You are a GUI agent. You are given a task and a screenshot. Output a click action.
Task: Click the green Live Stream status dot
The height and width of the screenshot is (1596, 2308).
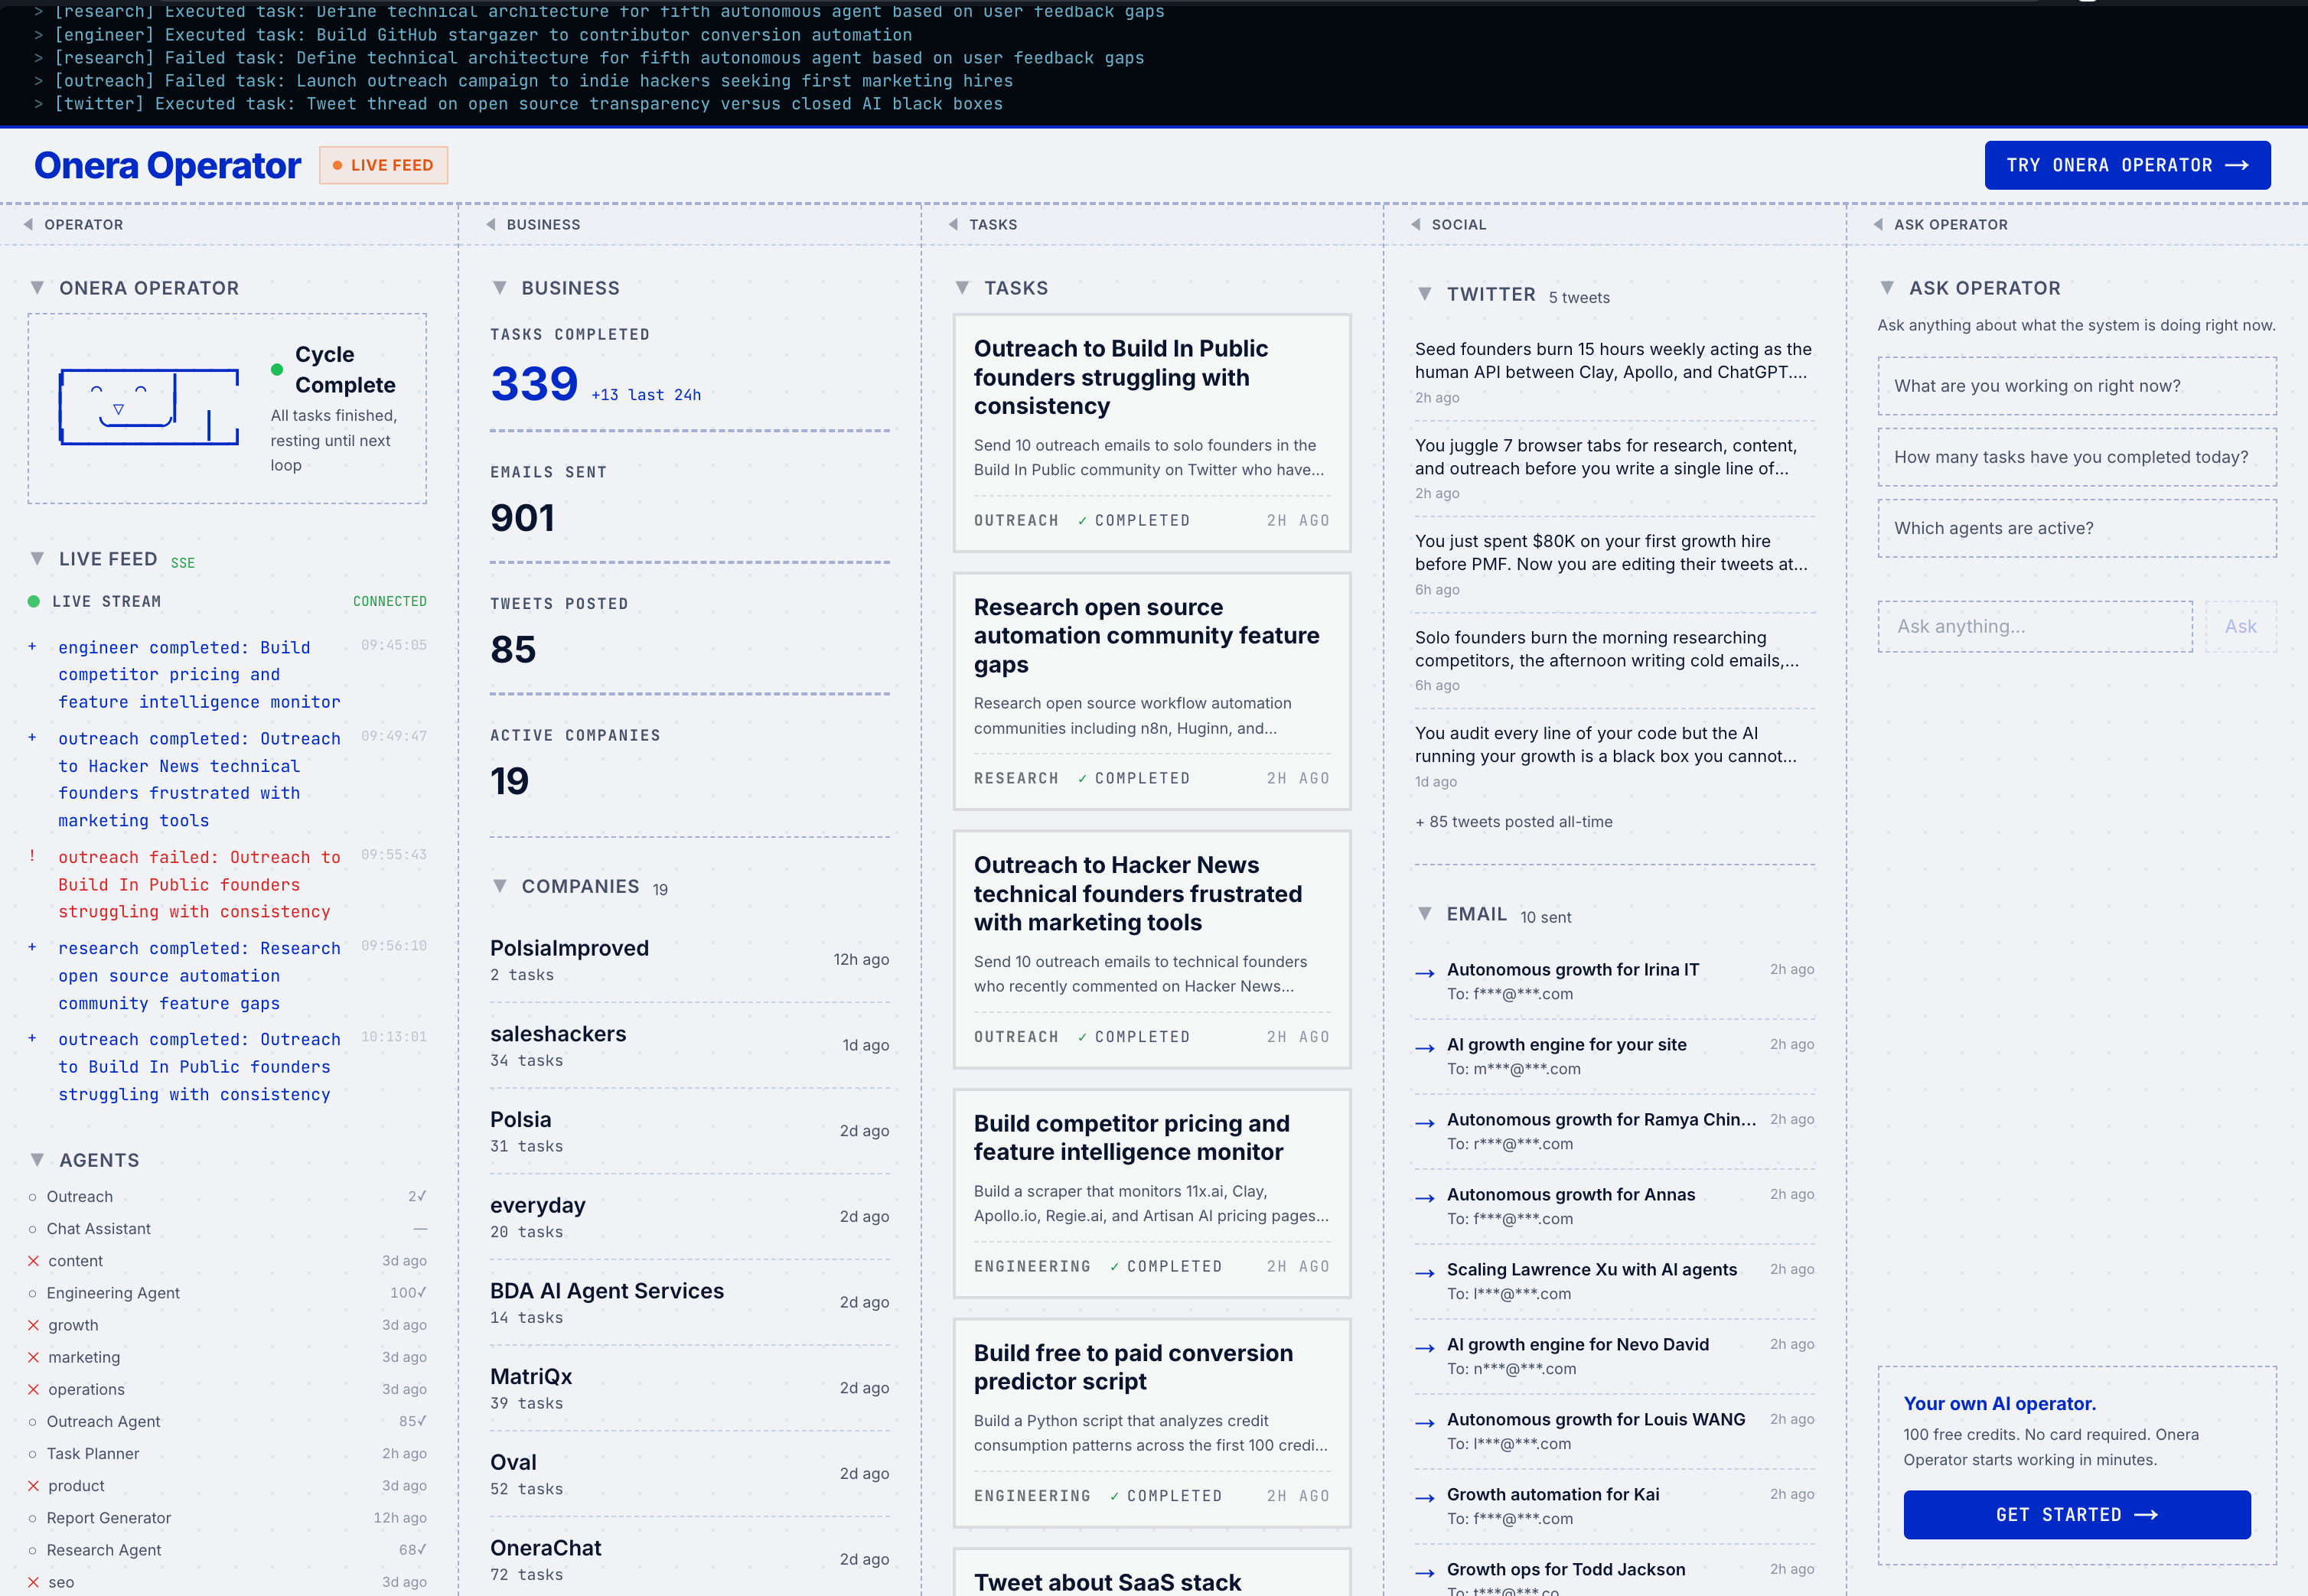coord(34,601)
